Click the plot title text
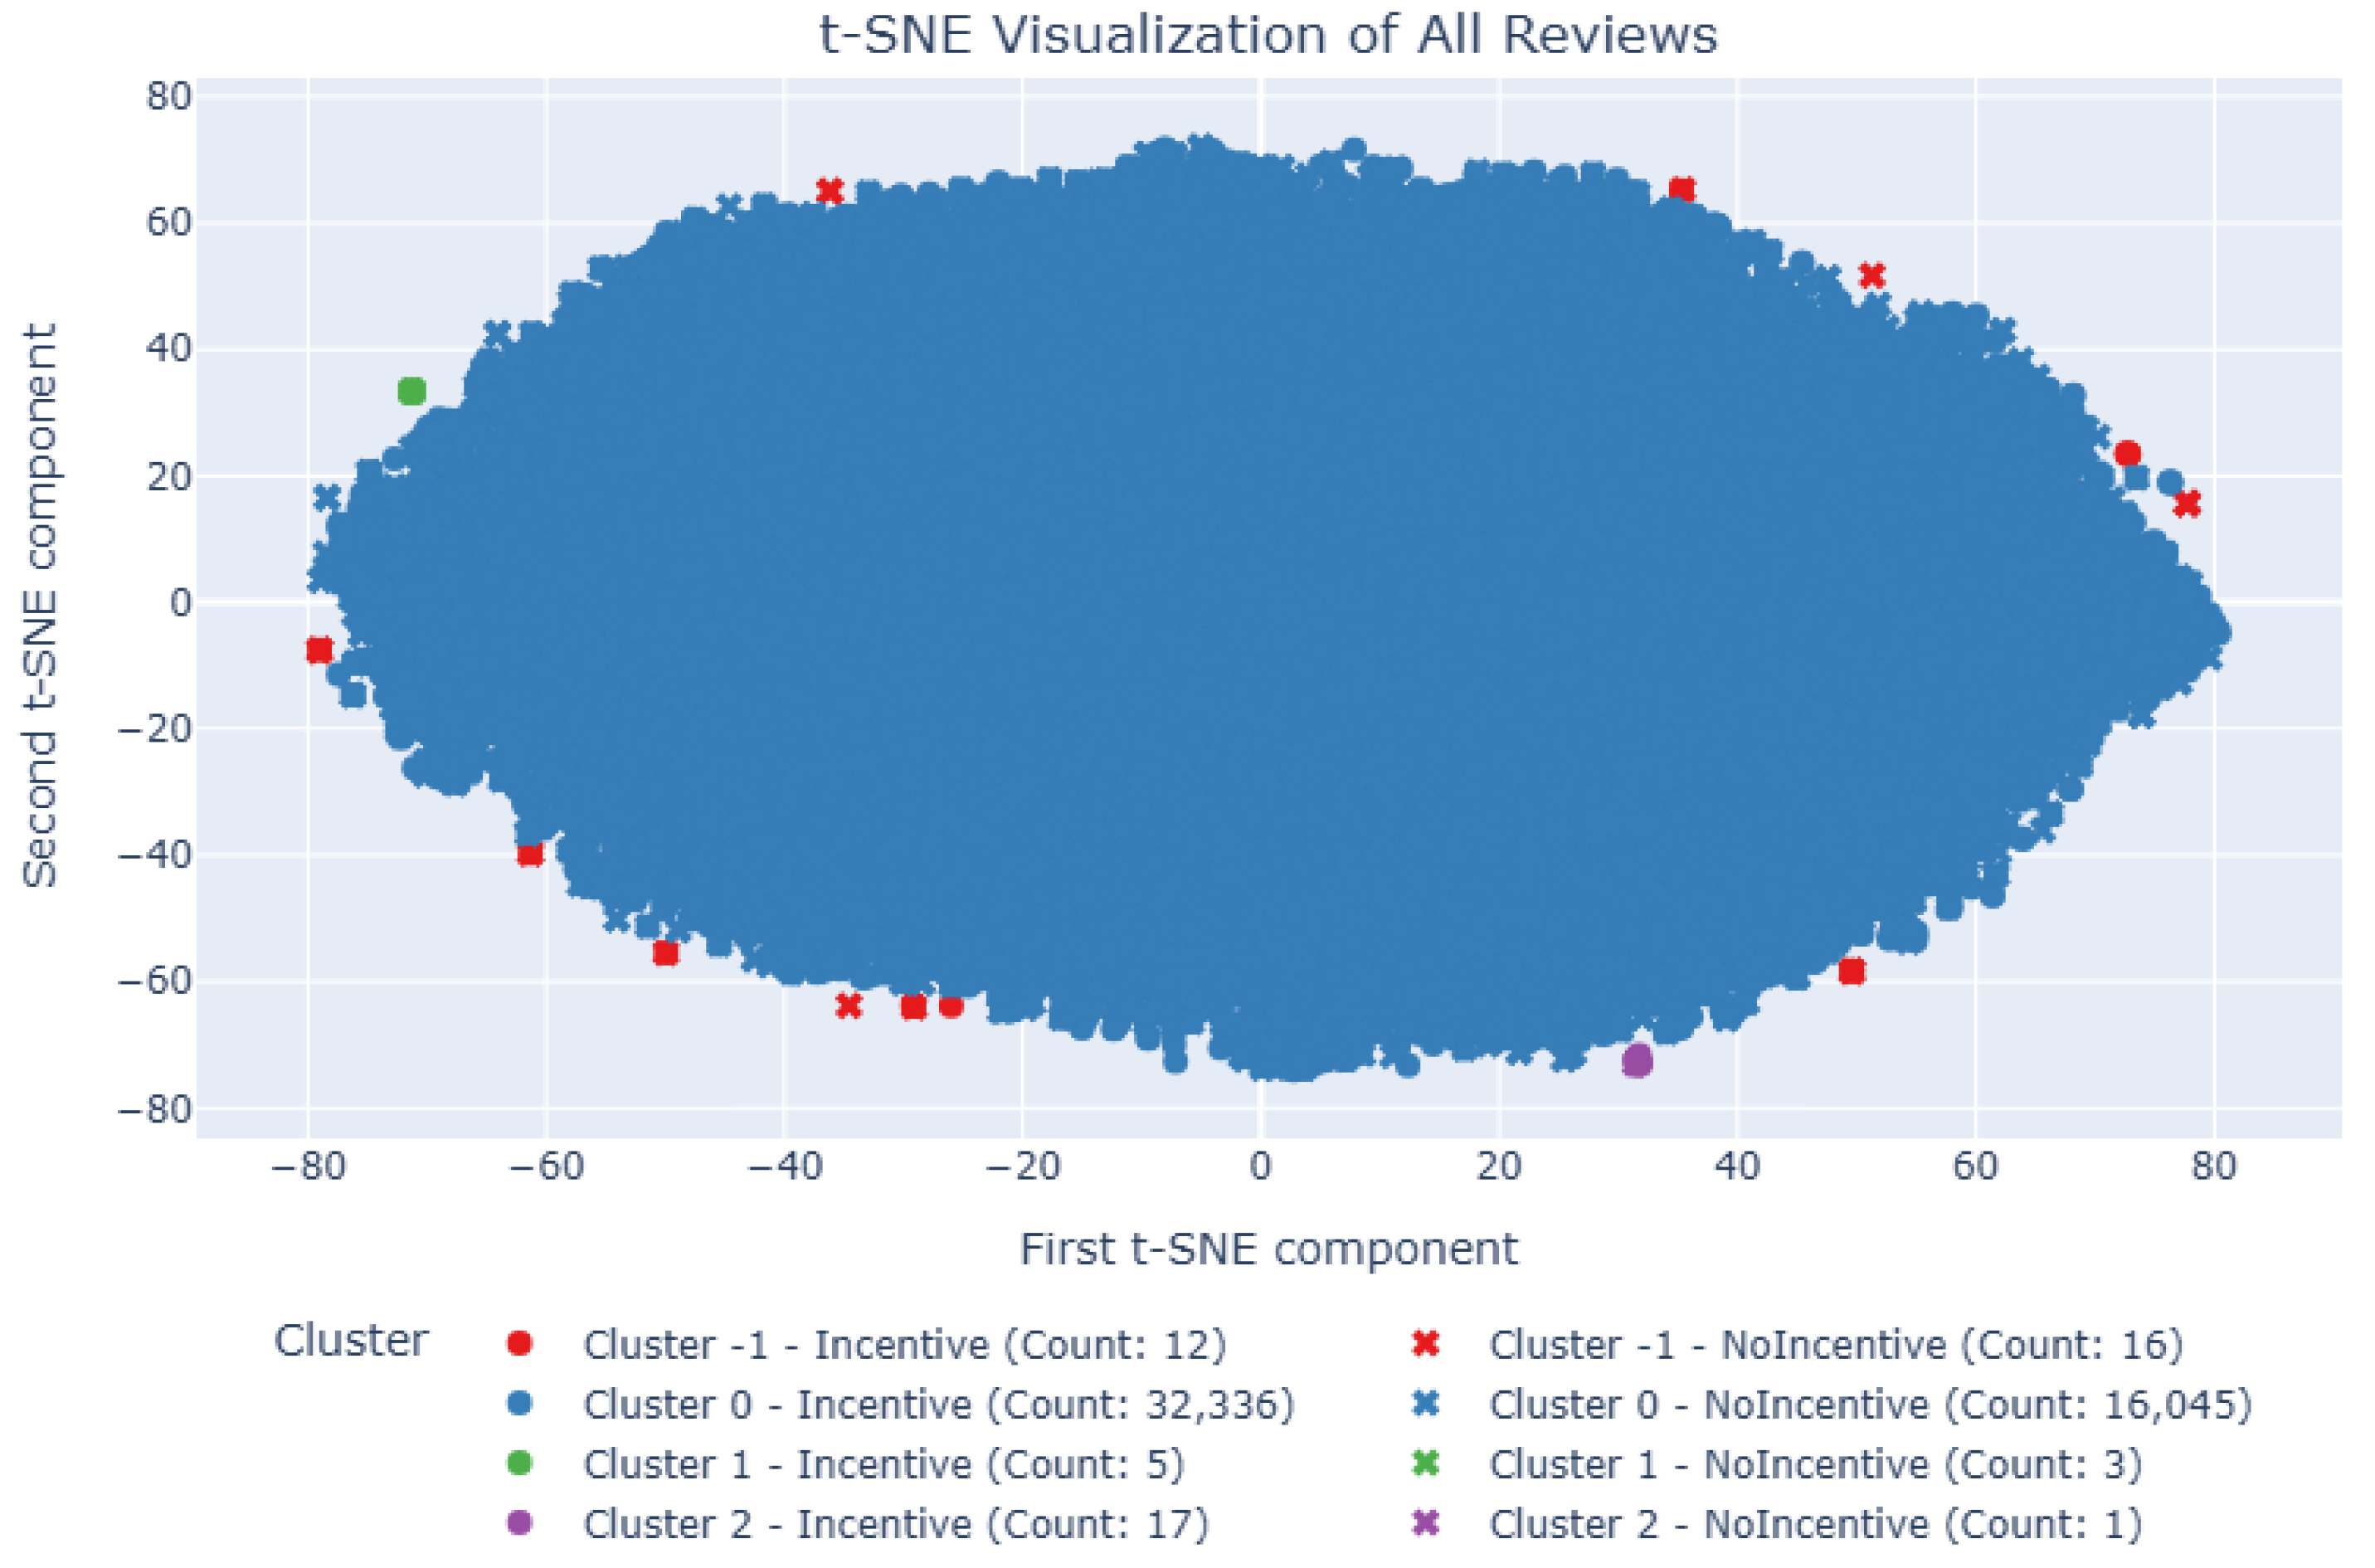Screen dimensions: 2375x1568 coord(1268,35)
